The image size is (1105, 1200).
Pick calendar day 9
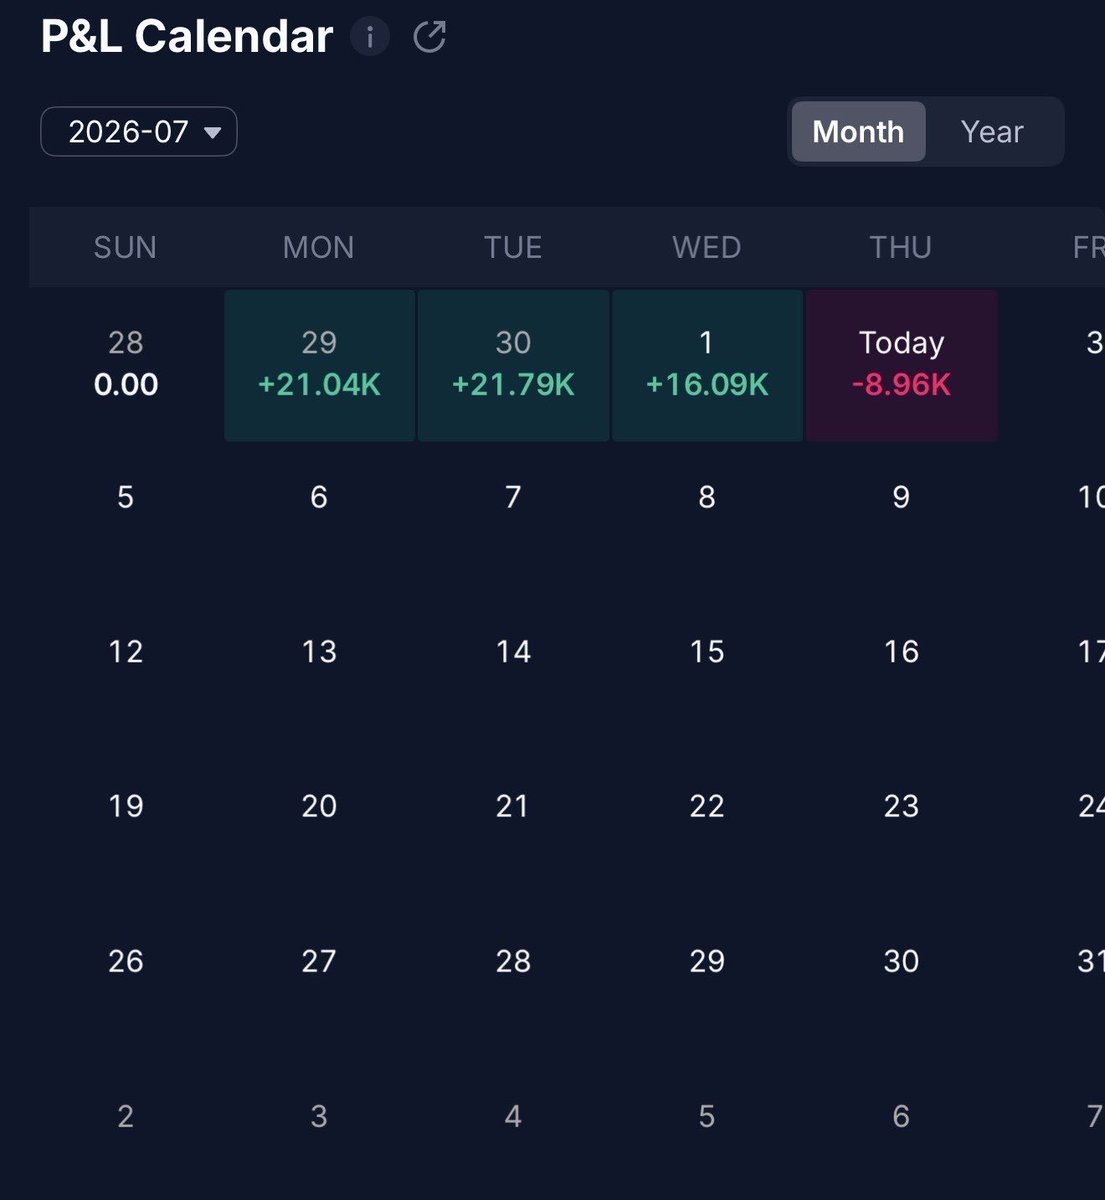(901, 497)
